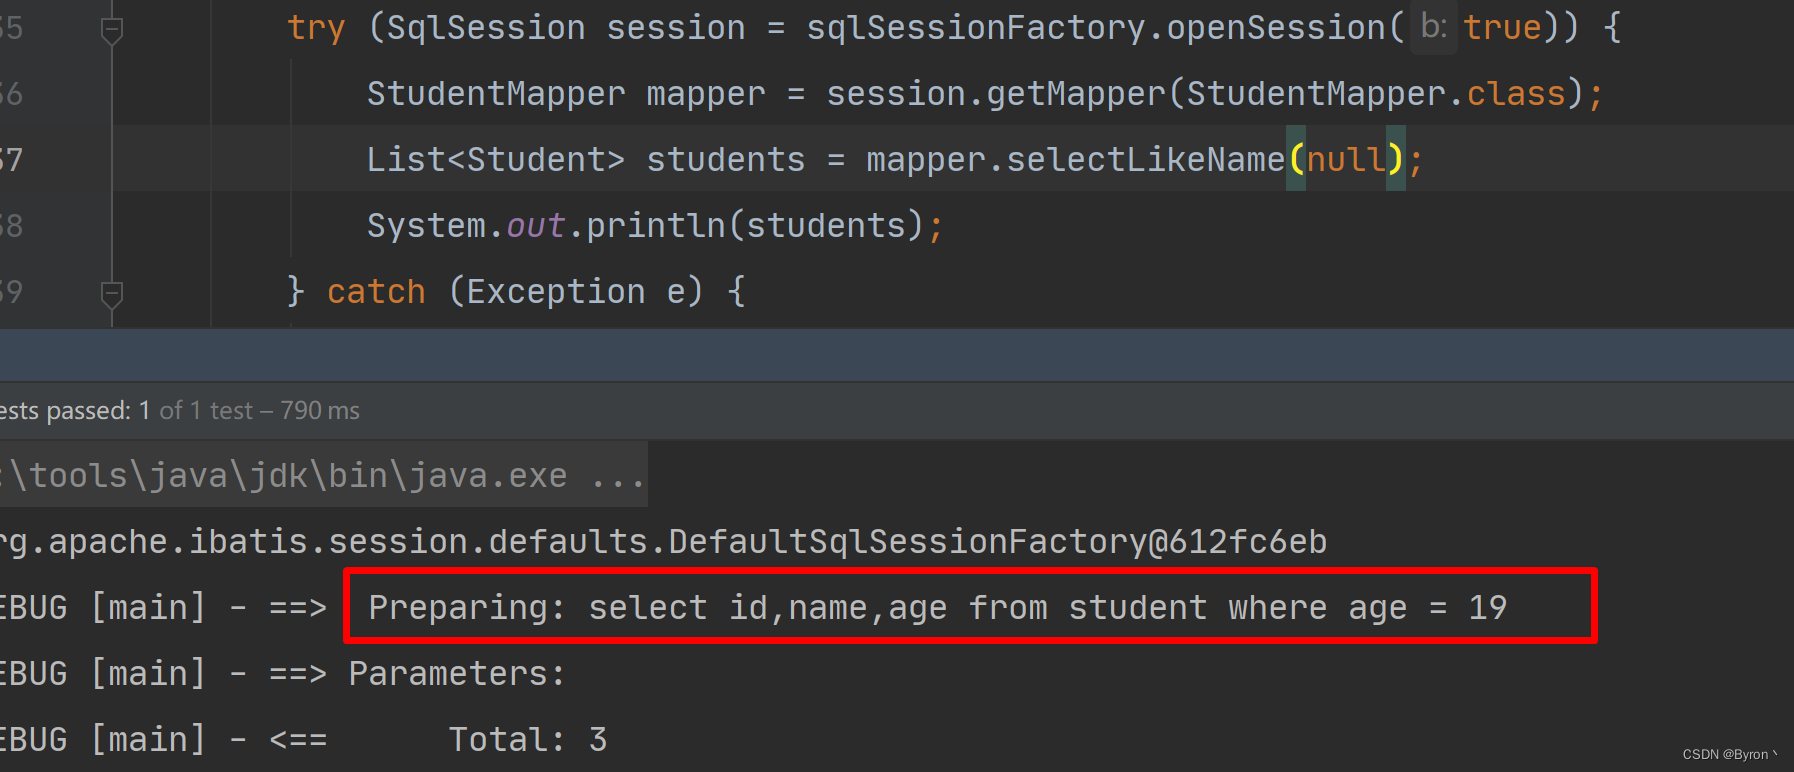Screen dimensions: 1794x772
Task: Collapse the catch block fold marker
Action: click(x=112, y=295)
